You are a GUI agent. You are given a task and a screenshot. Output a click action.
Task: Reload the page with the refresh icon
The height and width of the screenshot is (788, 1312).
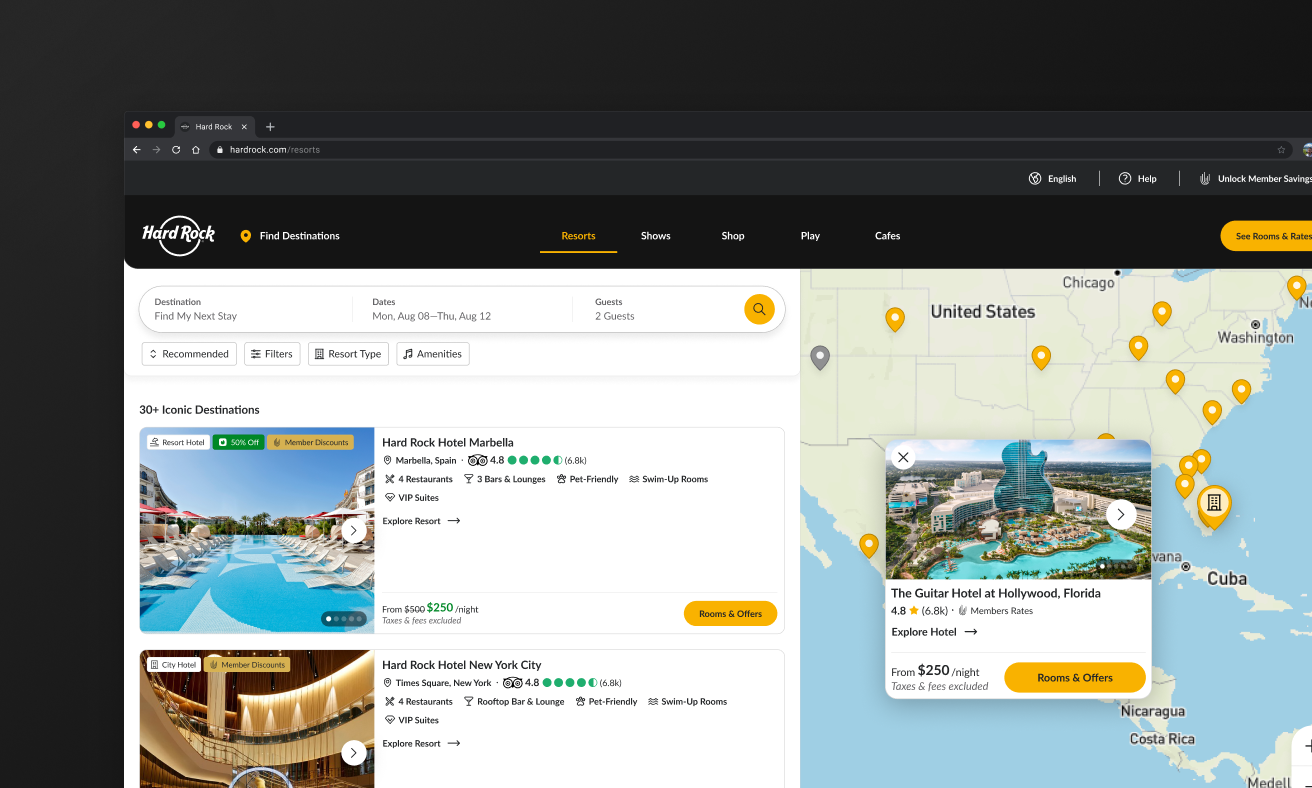click(x=176, y=150)
